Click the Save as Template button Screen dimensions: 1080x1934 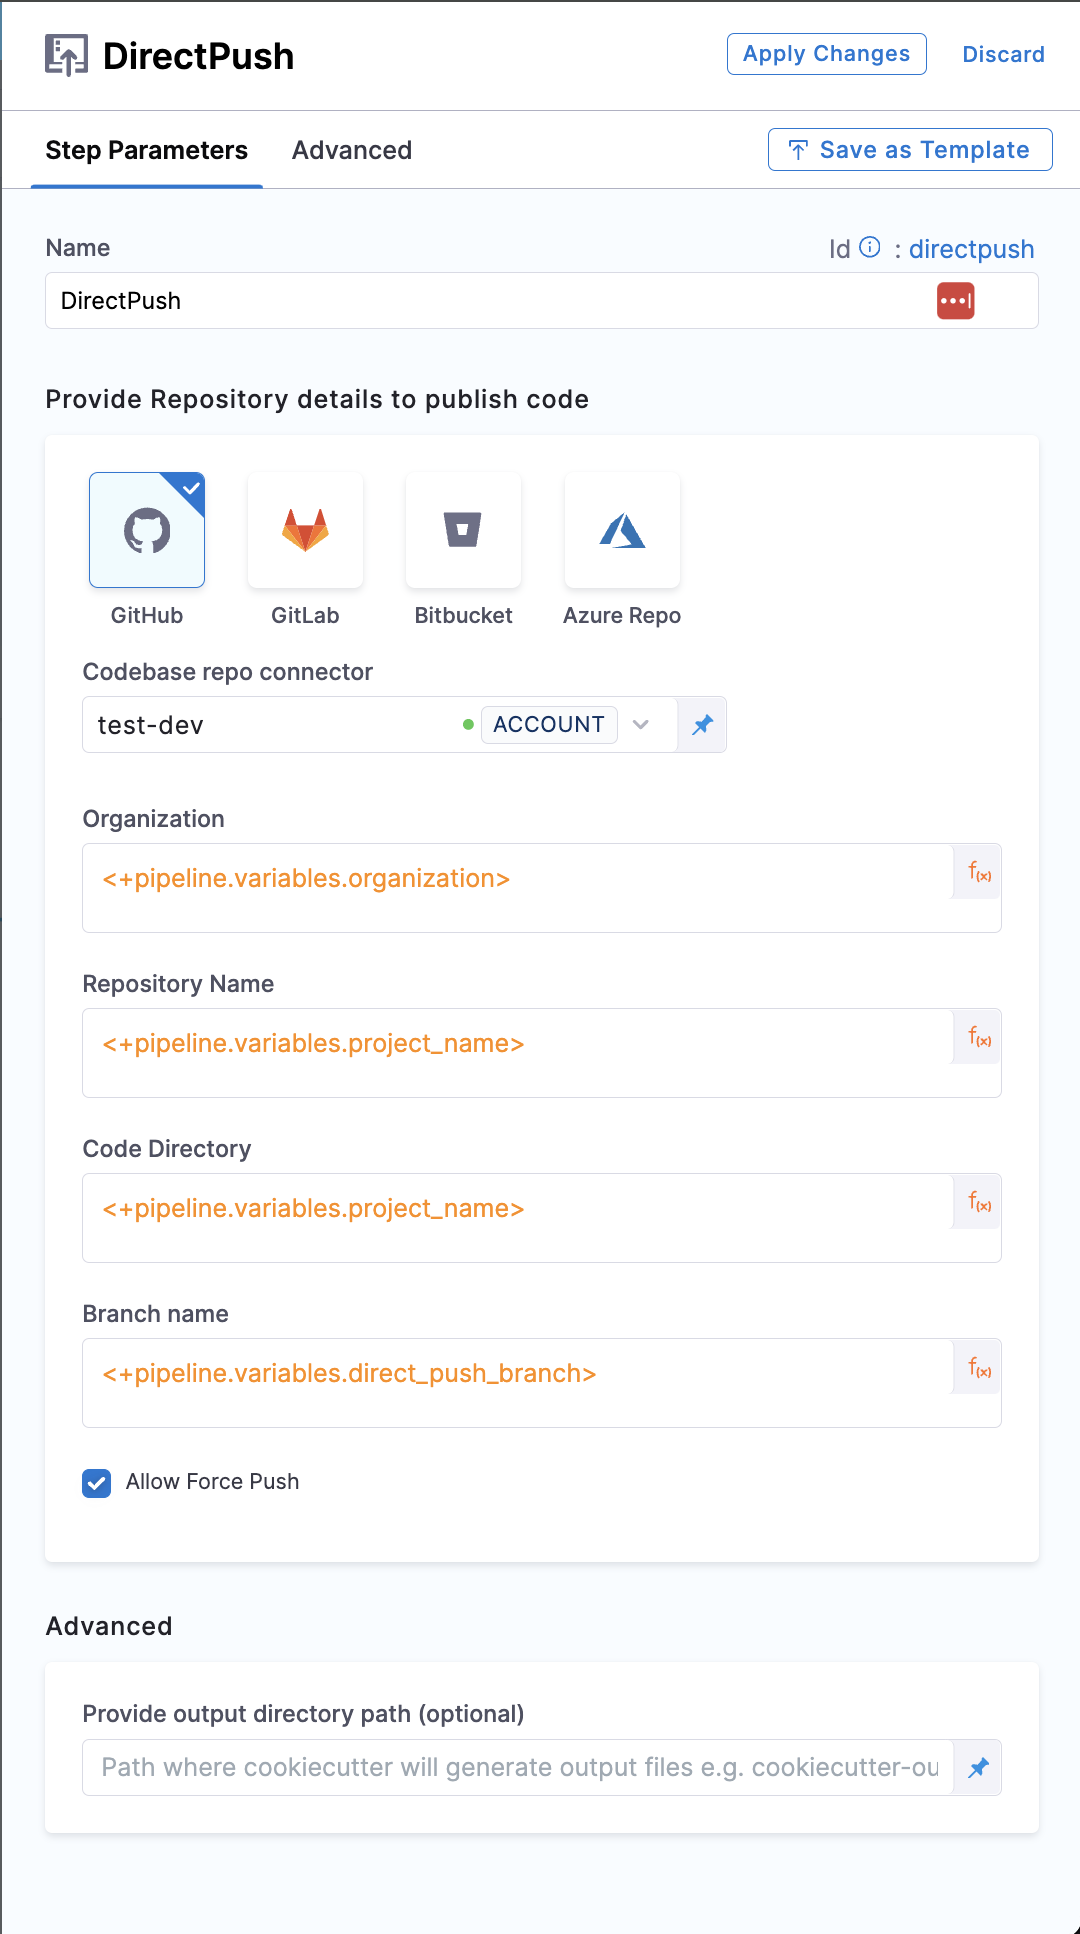tap(910, 150)
